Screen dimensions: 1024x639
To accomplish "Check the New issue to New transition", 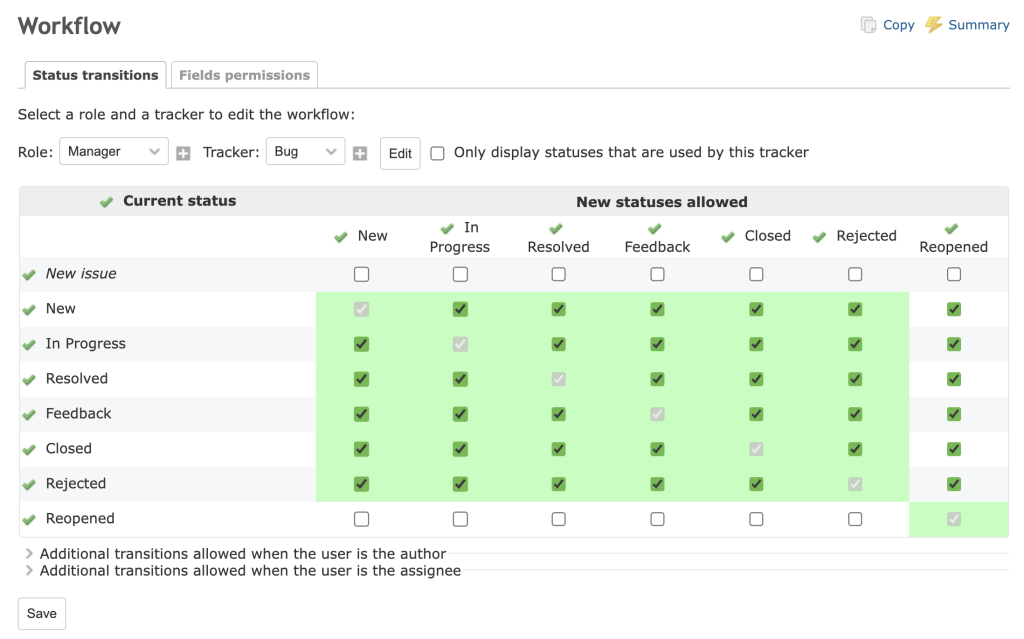I will [361, 273].
